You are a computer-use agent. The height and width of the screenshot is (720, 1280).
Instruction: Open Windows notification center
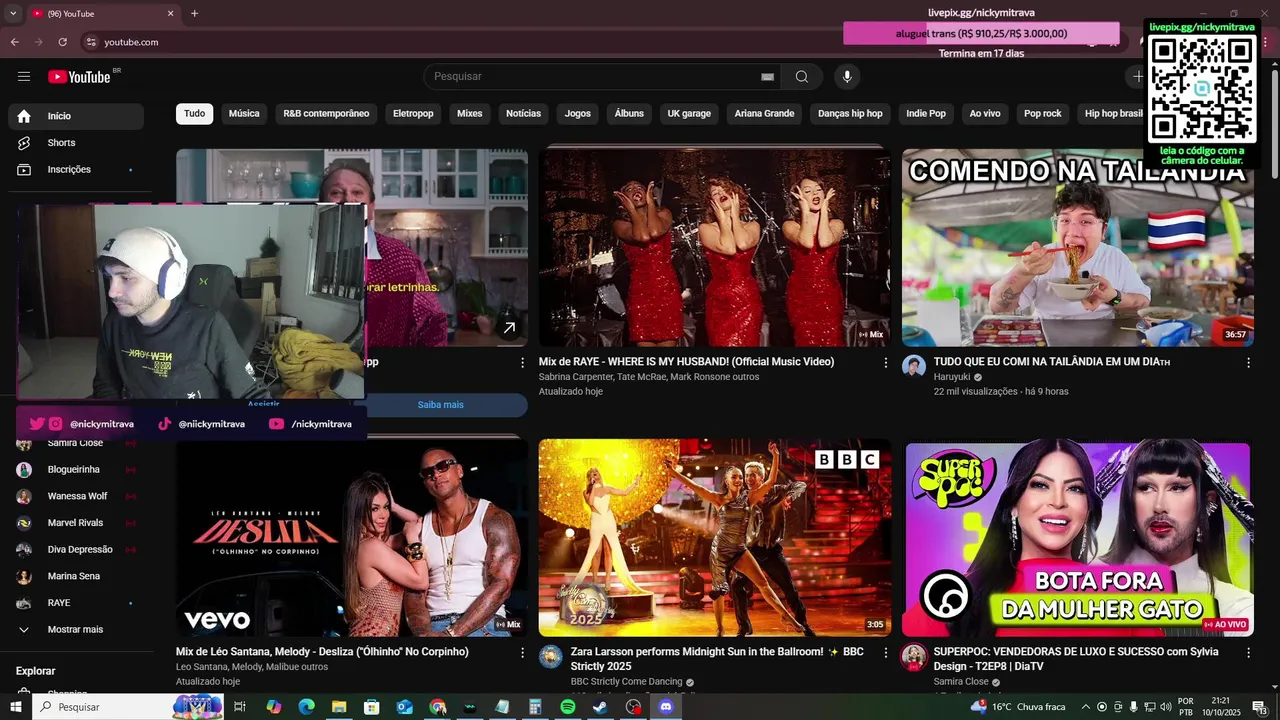[1259, 707]
